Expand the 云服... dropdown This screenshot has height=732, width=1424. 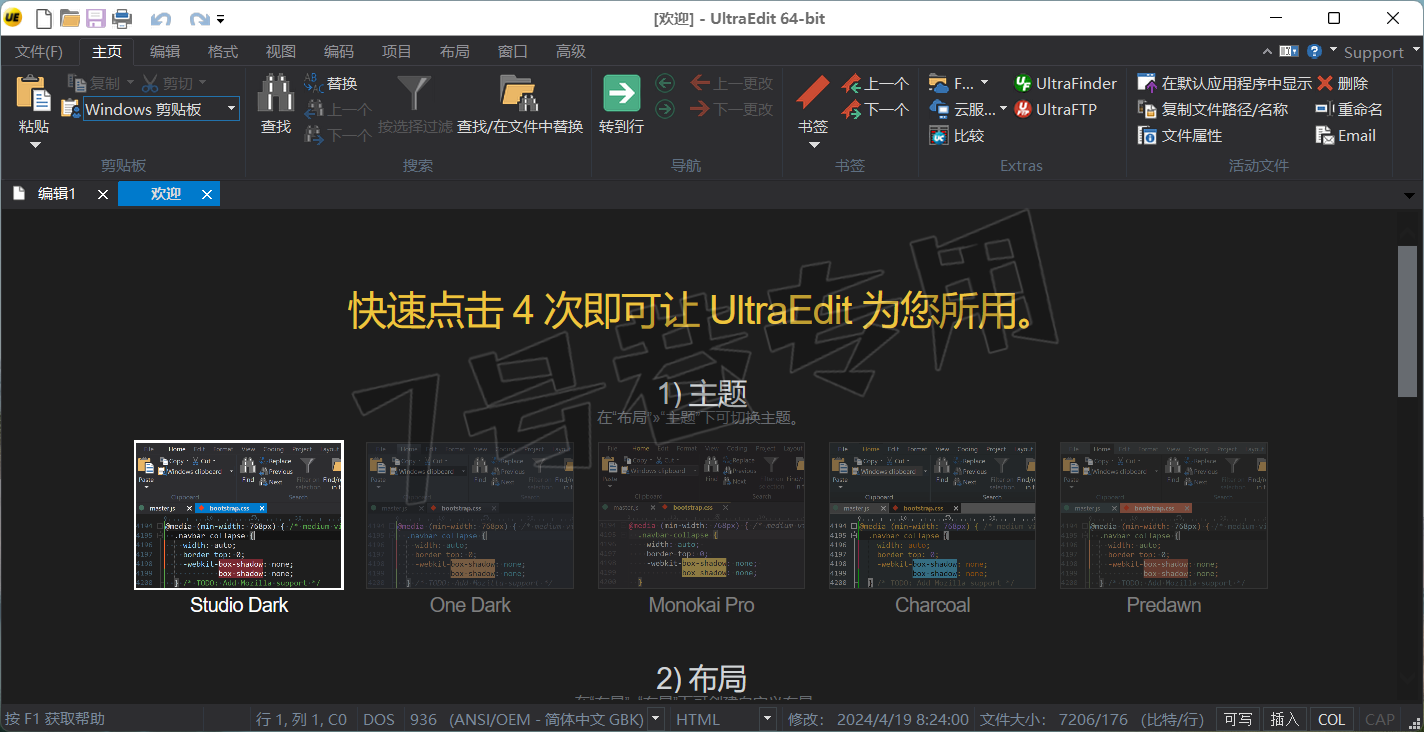pyautogui.click(x=1003, y=109)
